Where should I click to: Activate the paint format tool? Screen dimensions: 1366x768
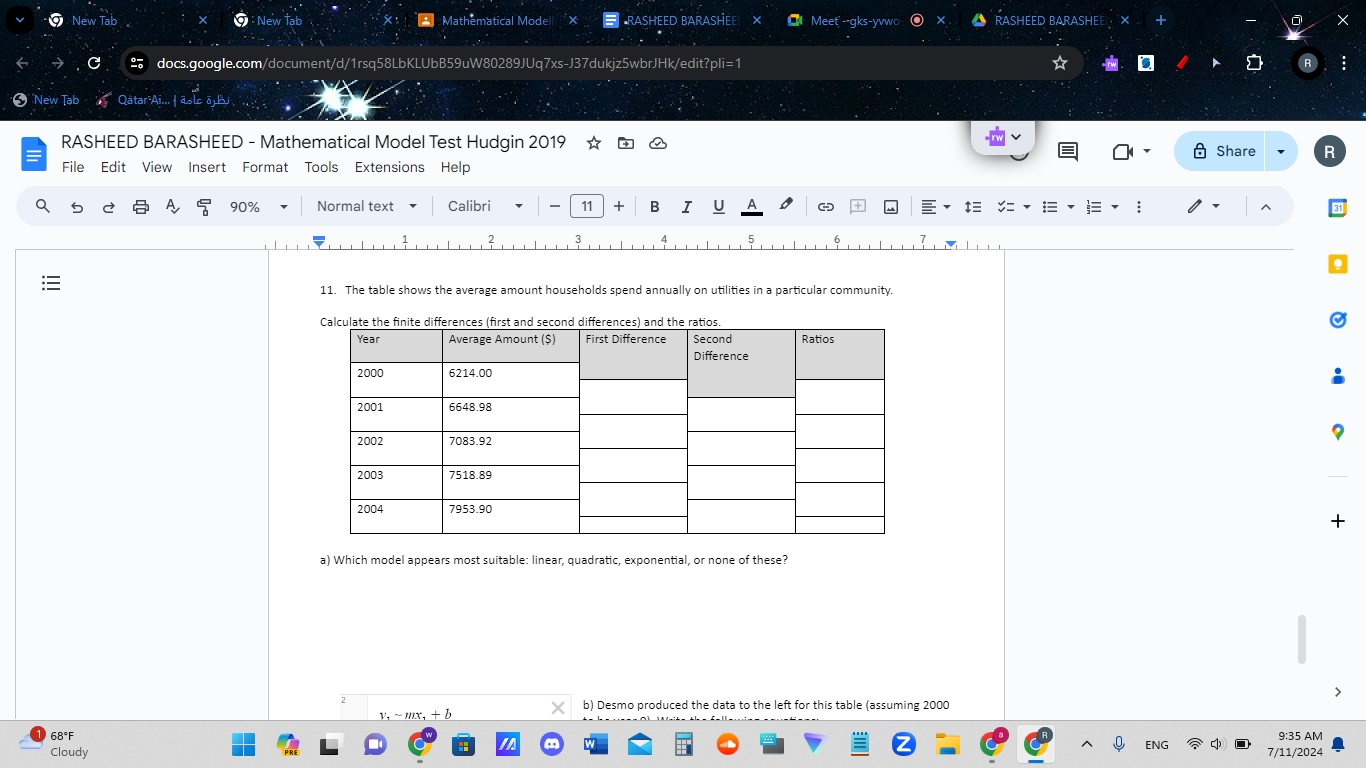[204, 206]
